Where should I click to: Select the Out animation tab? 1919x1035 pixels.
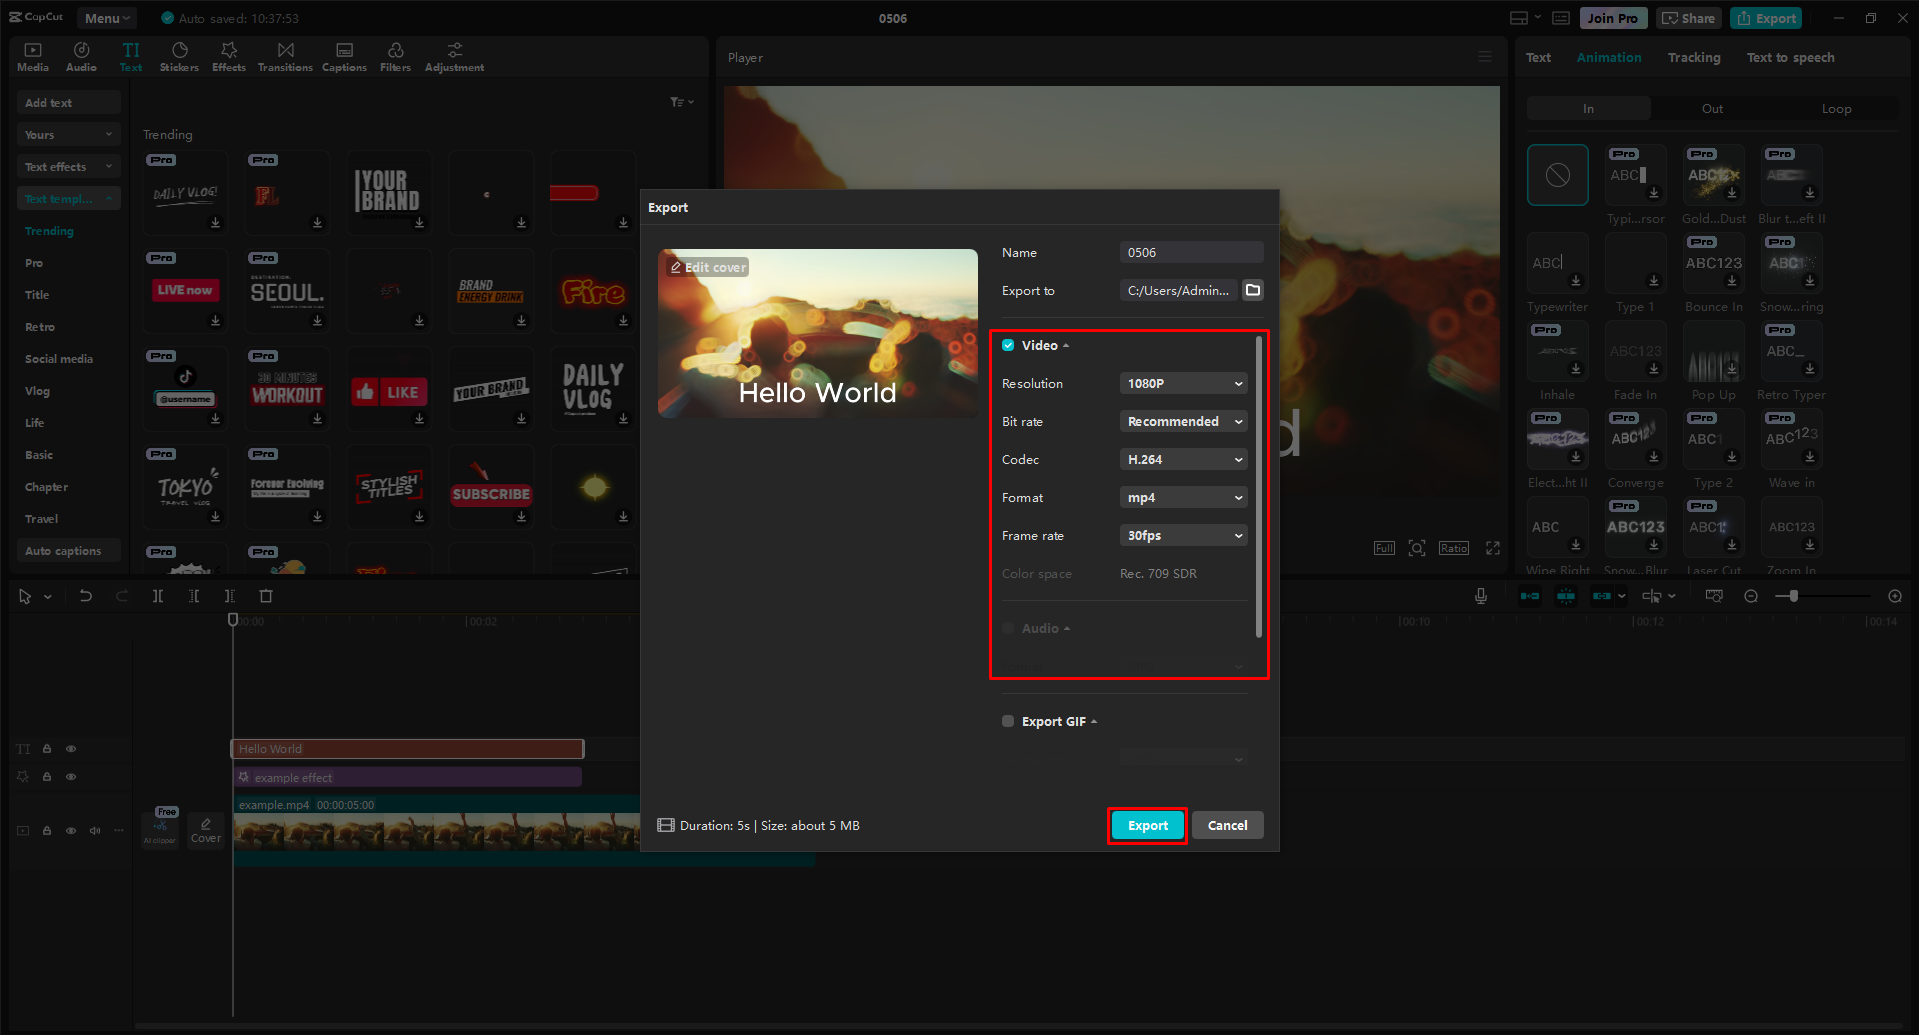click(x=1712, y=108)
